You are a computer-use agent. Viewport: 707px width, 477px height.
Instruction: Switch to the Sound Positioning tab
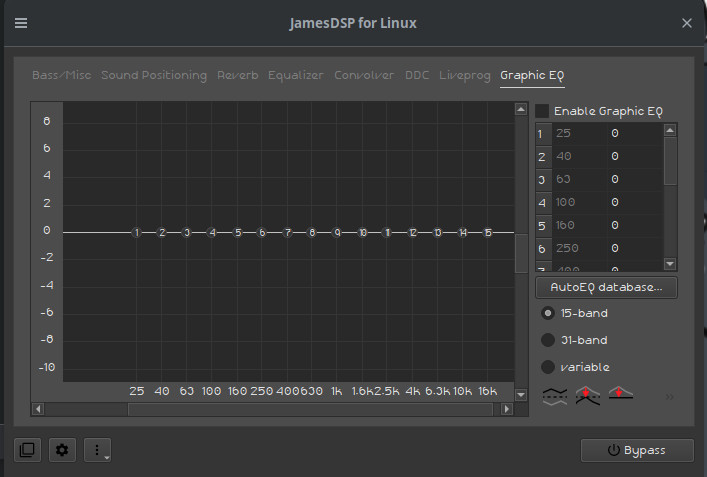click(x=154, y=75)
